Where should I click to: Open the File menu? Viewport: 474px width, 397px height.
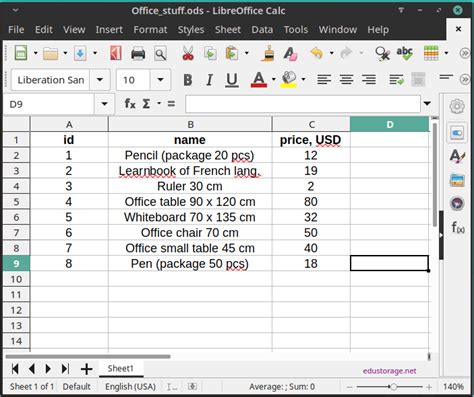coord(16,30)
